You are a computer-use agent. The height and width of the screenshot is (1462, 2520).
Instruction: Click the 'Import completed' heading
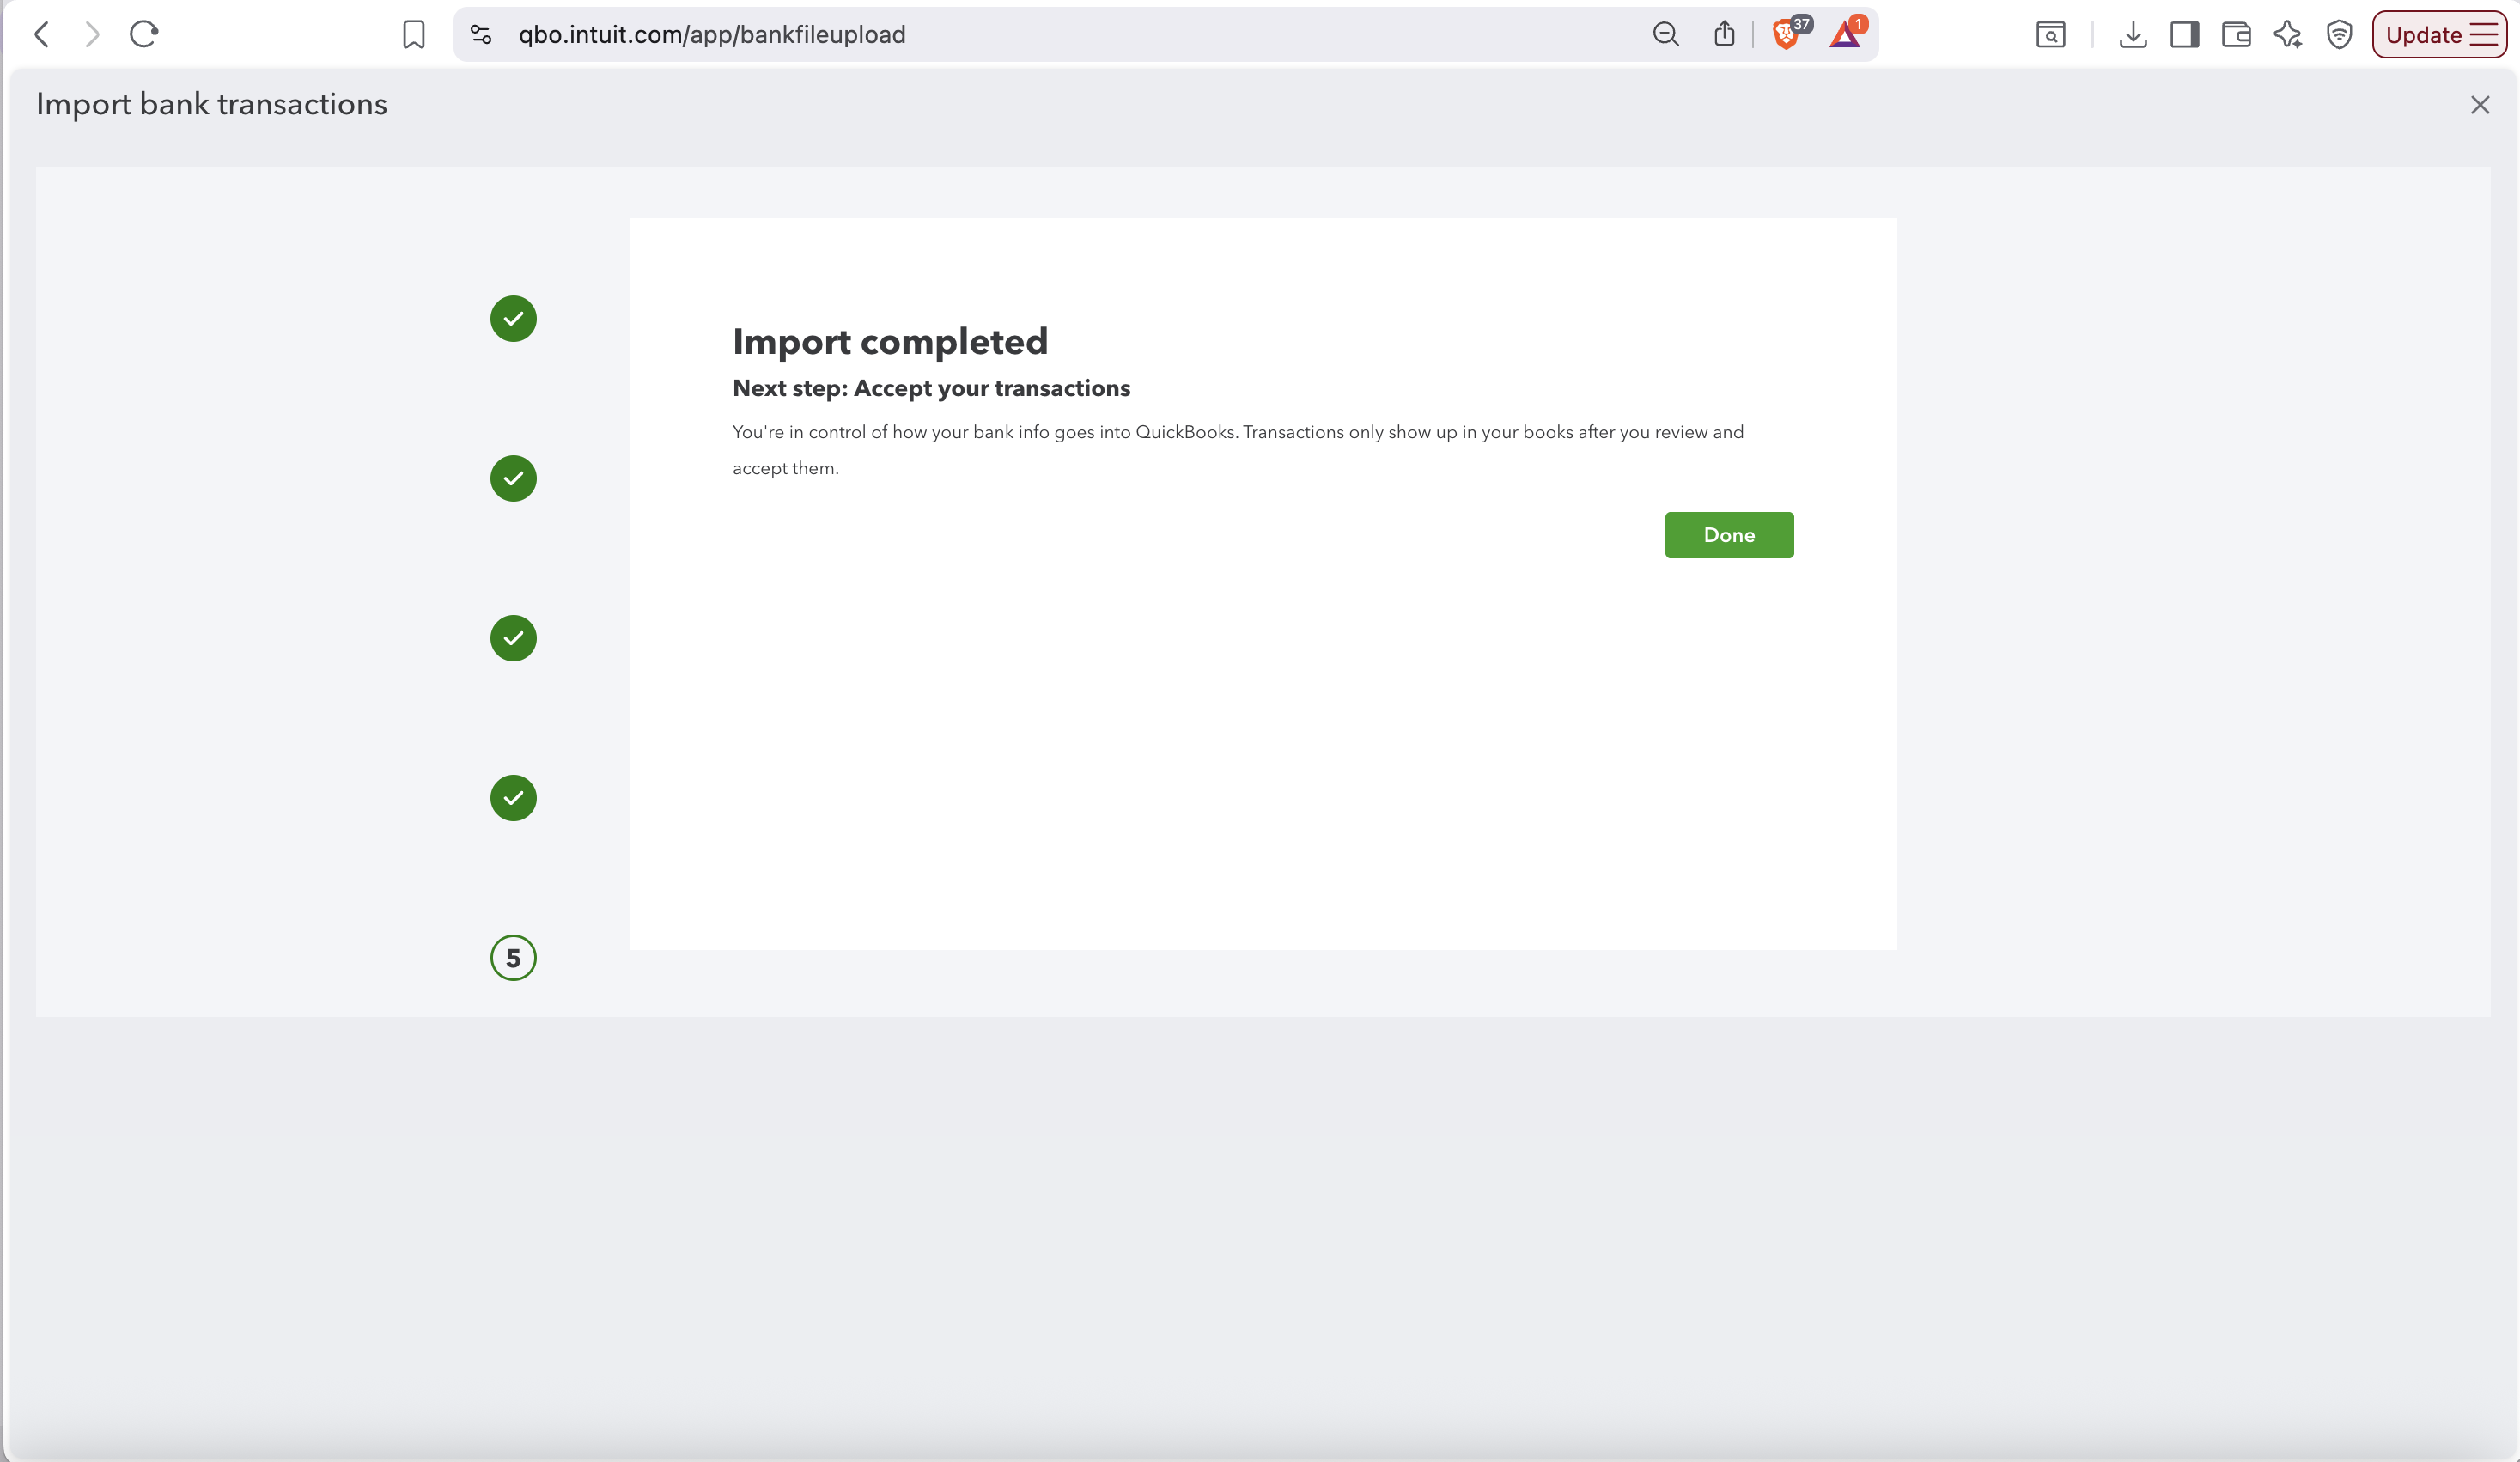click(x=890, y=342)
